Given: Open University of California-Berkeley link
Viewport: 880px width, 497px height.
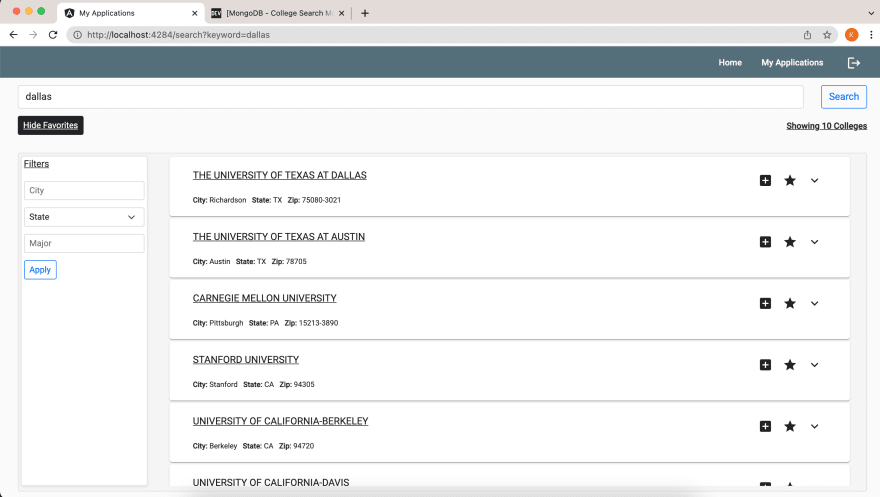Looking at the screenshot, I should click(280, 421).
